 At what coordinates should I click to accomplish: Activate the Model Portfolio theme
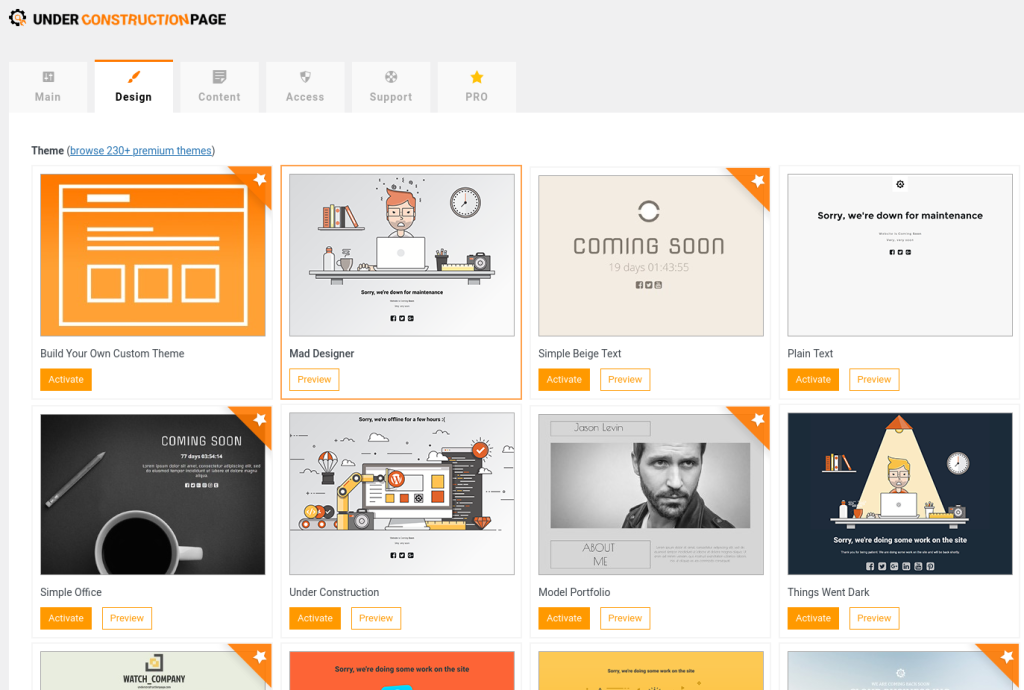[x=564, y=618]
